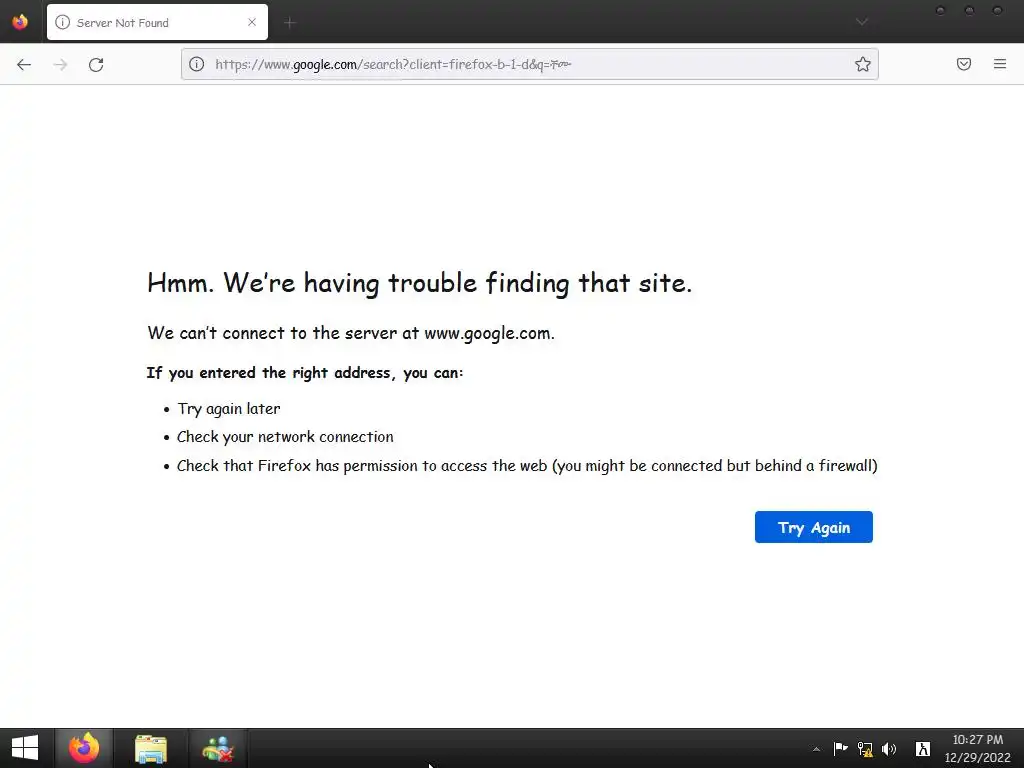This screenshot has height=768, width=1024.
Task: Open the volume speaker tray icon
Action: pos(889,749)
